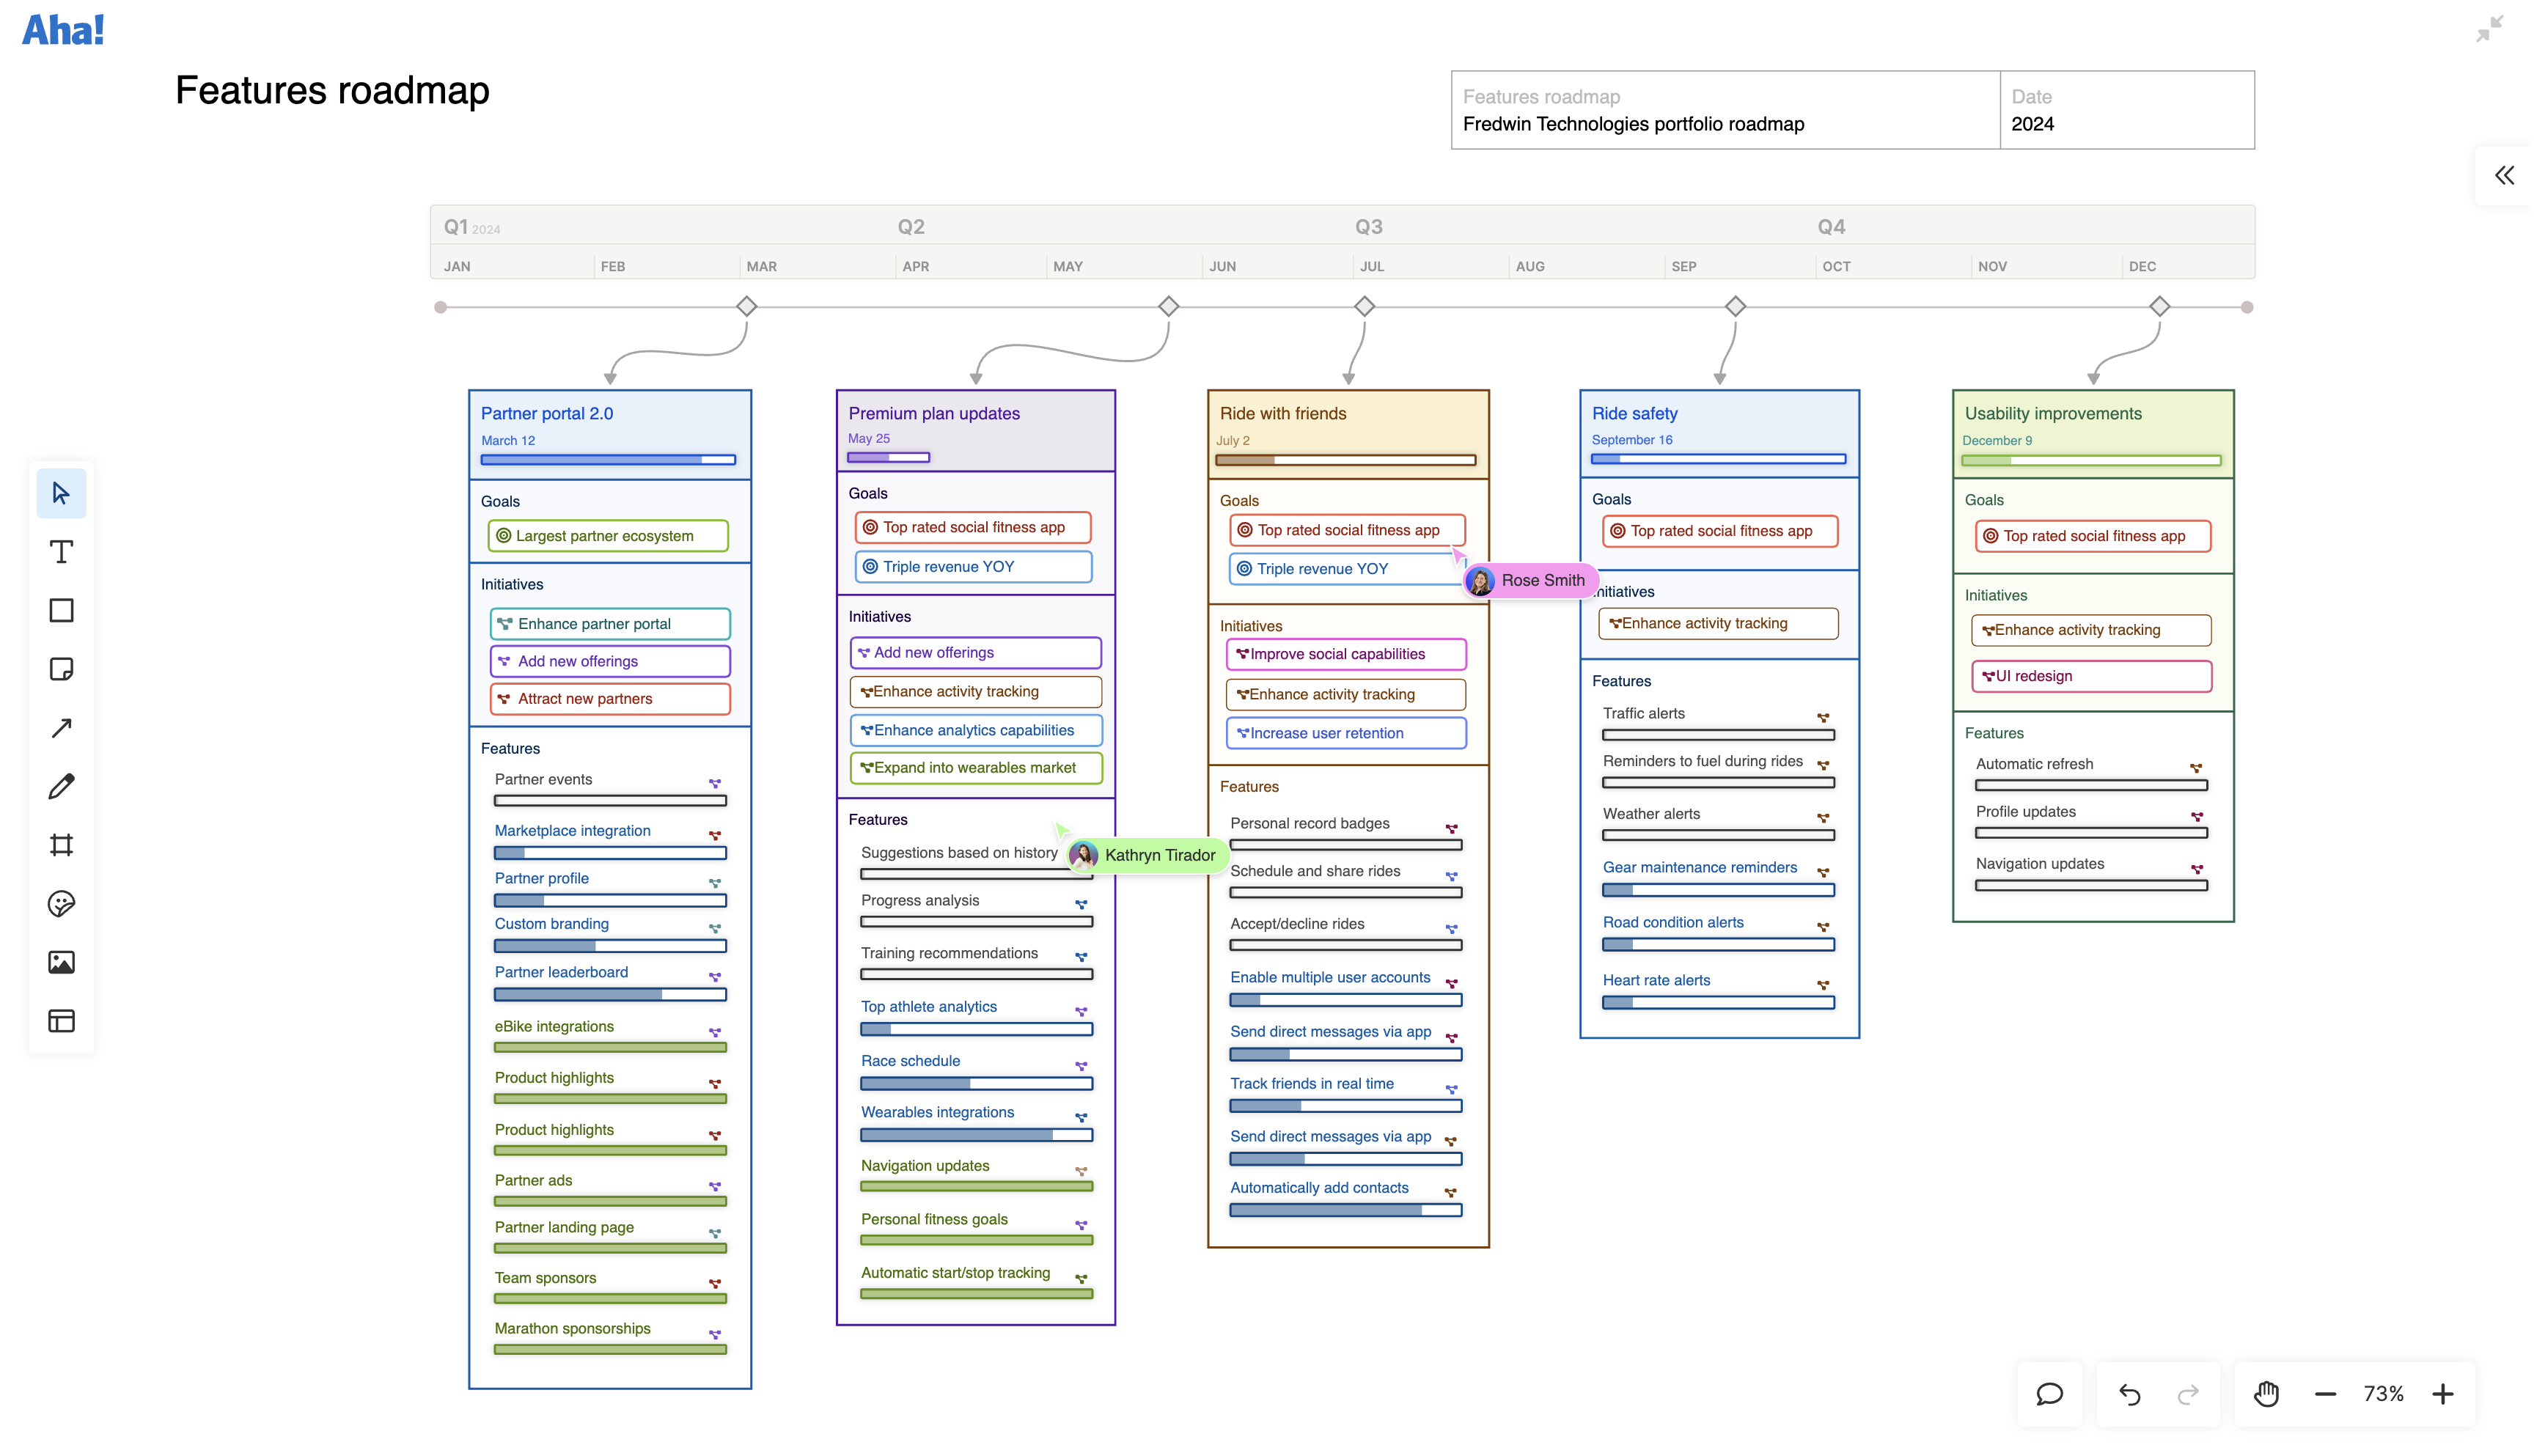The width and height of the screenshot is (2534, 1456).
Task: Select the Image insert tool
Action: point(61,963)
